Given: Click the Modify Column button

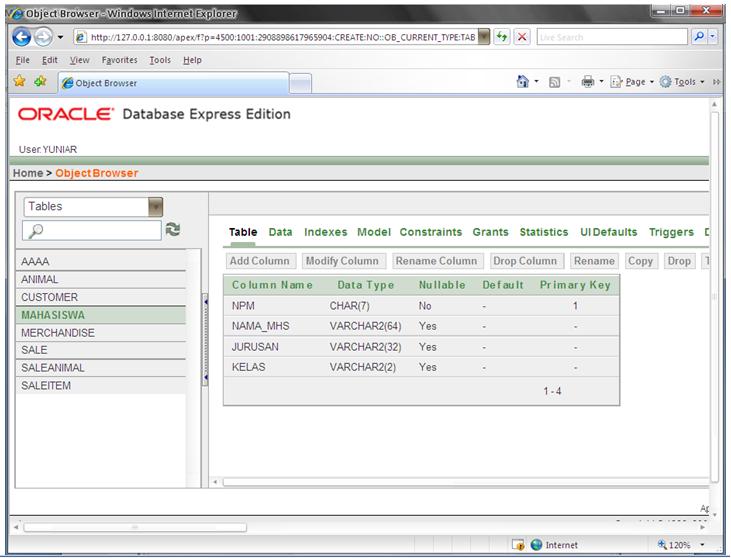Looking at the screenshot, I should coord(343,261).
